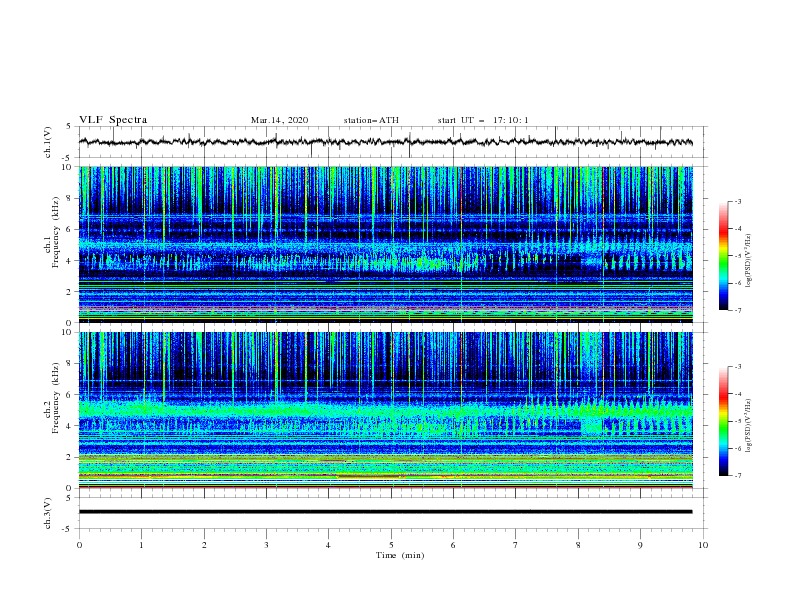Click the "5" tick on ch.1(V) axis
The width and height of the screenshot is (792, 612).
[69, 127]
